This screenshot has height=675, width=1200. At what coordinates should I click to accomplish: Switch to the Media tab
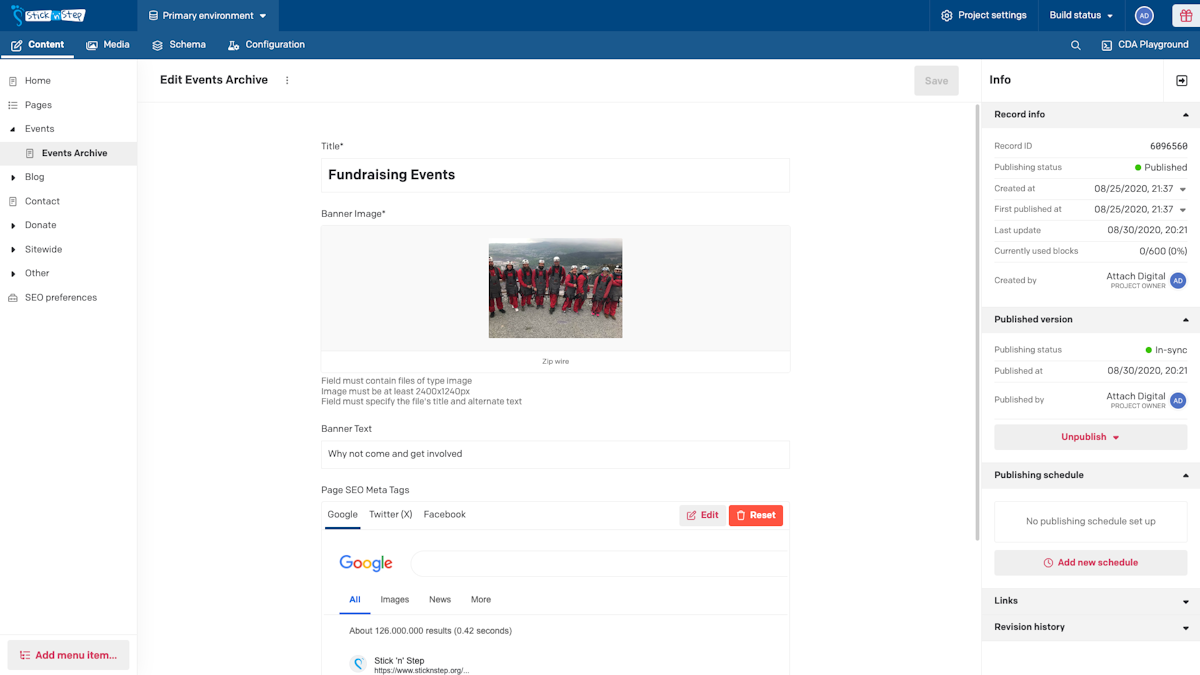tap(108, 45)
